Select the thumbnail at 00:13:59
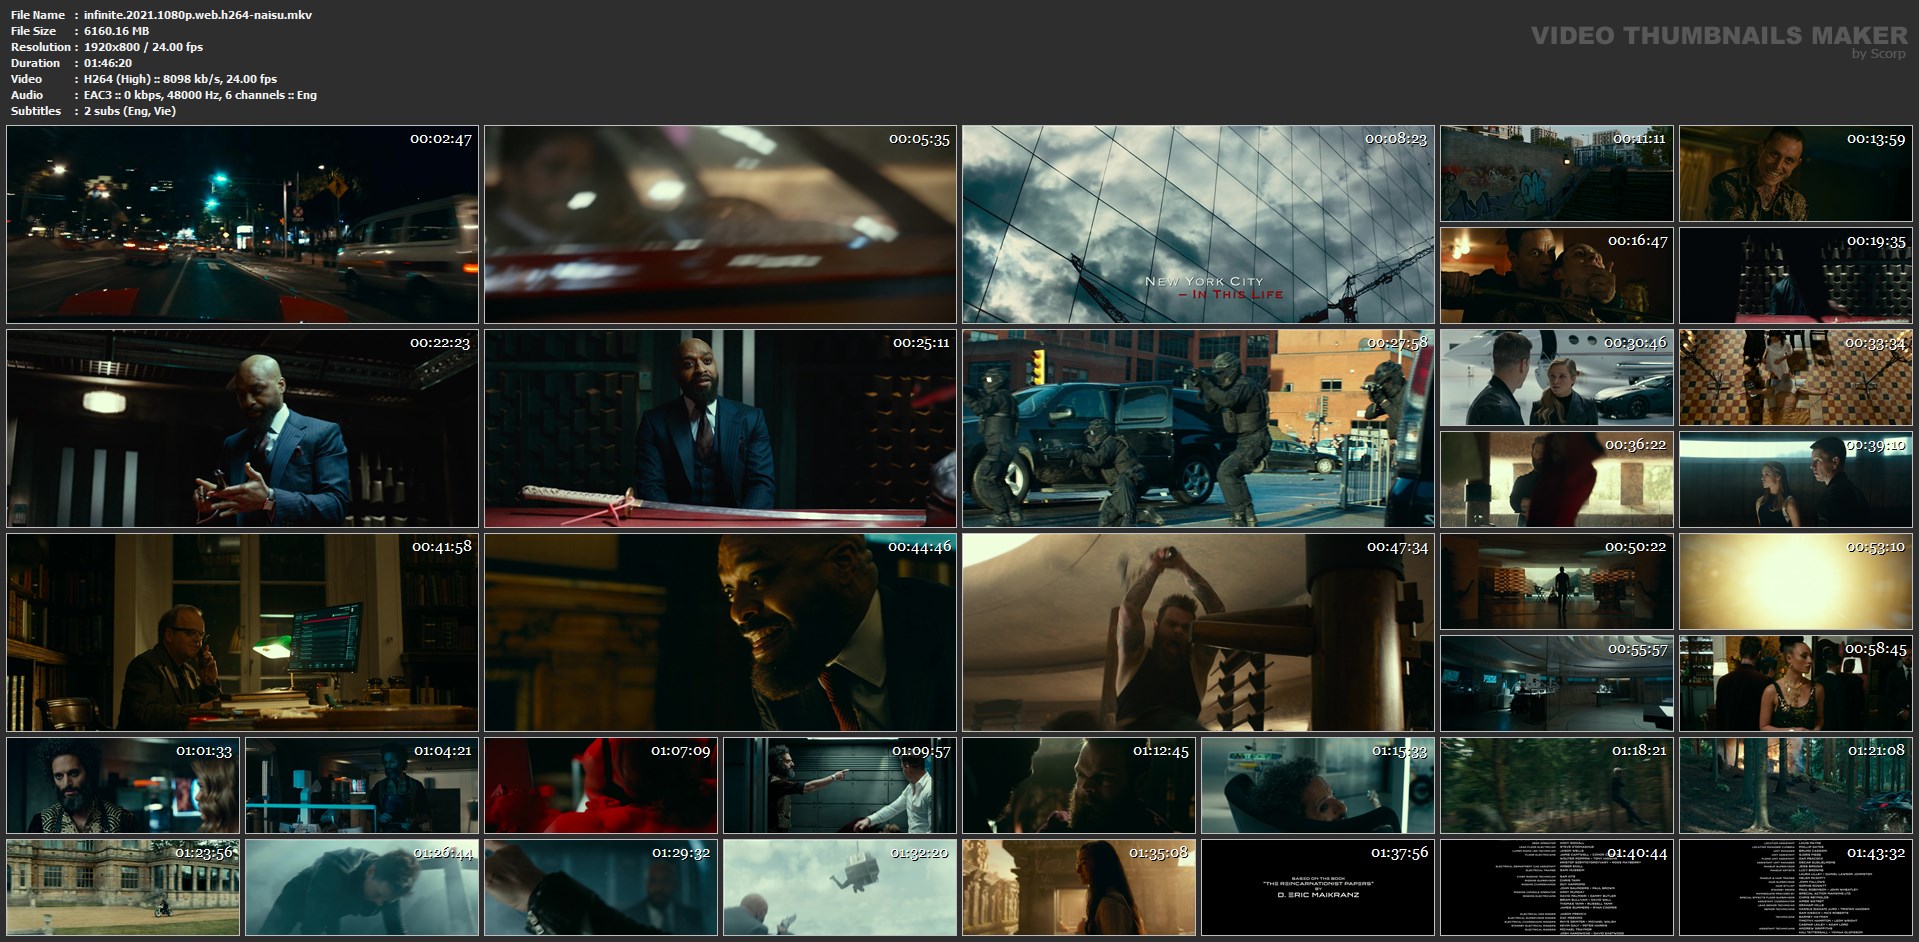1919x942 pixels. point(1796,174)
